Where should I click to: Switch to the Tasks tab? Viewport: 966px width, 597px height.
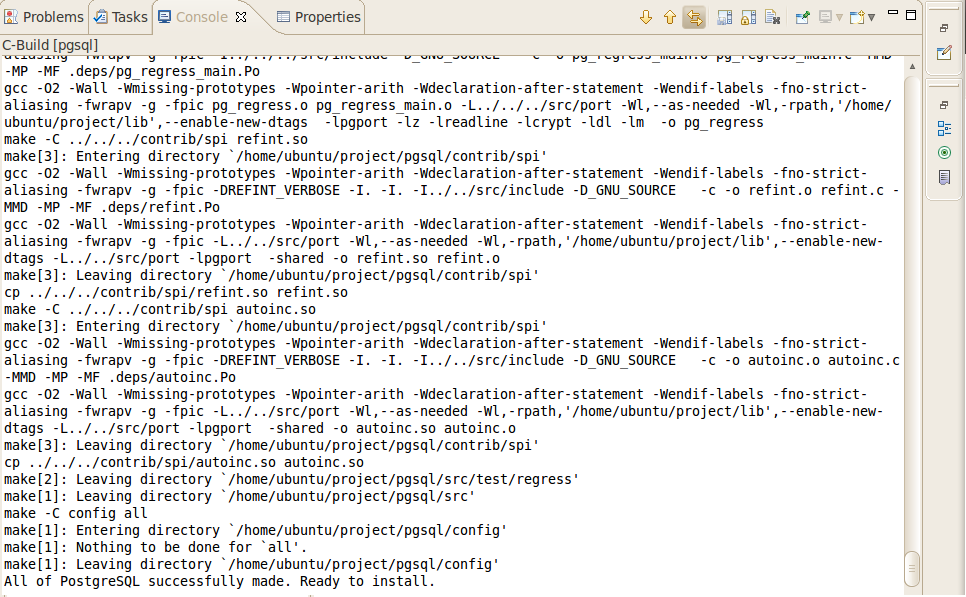pos(121,17)
